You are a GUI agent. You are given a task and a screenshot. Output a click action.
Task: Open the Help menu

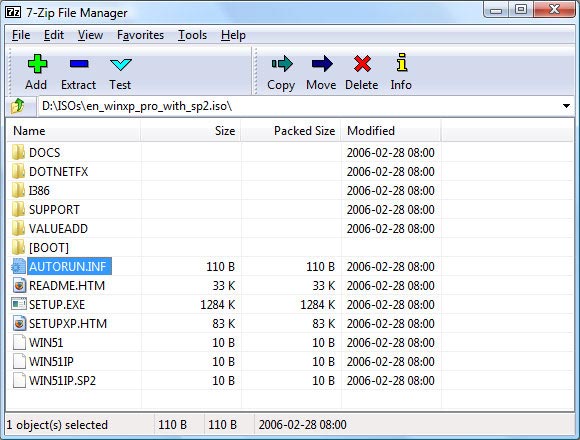233,35
